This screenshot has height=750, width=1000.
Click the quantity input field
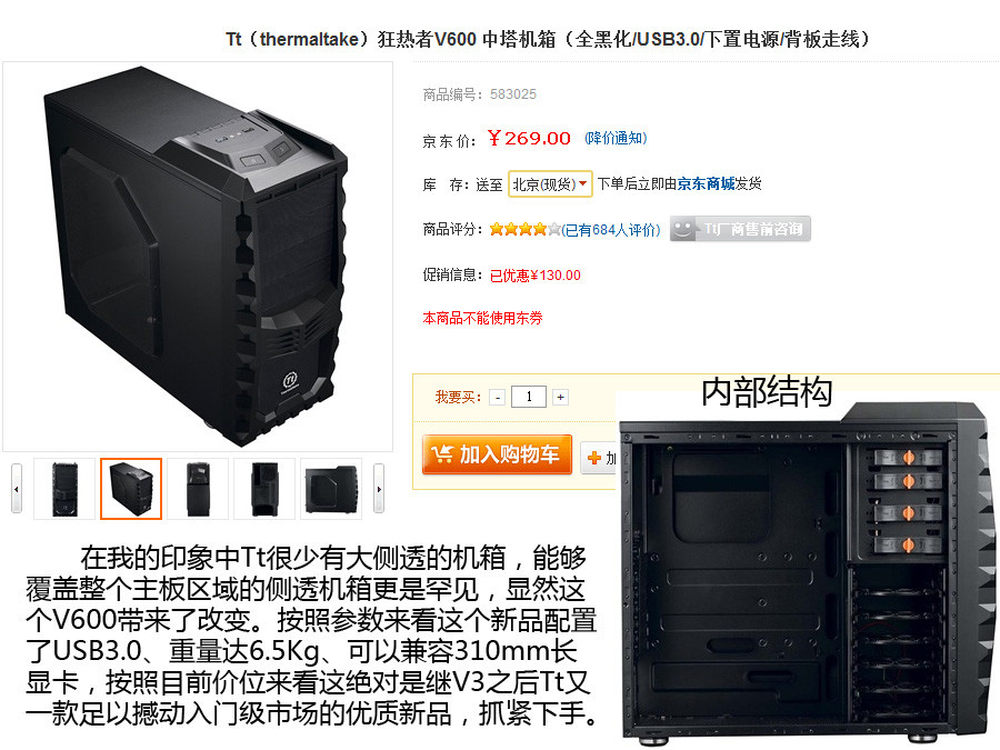point(529,397)
